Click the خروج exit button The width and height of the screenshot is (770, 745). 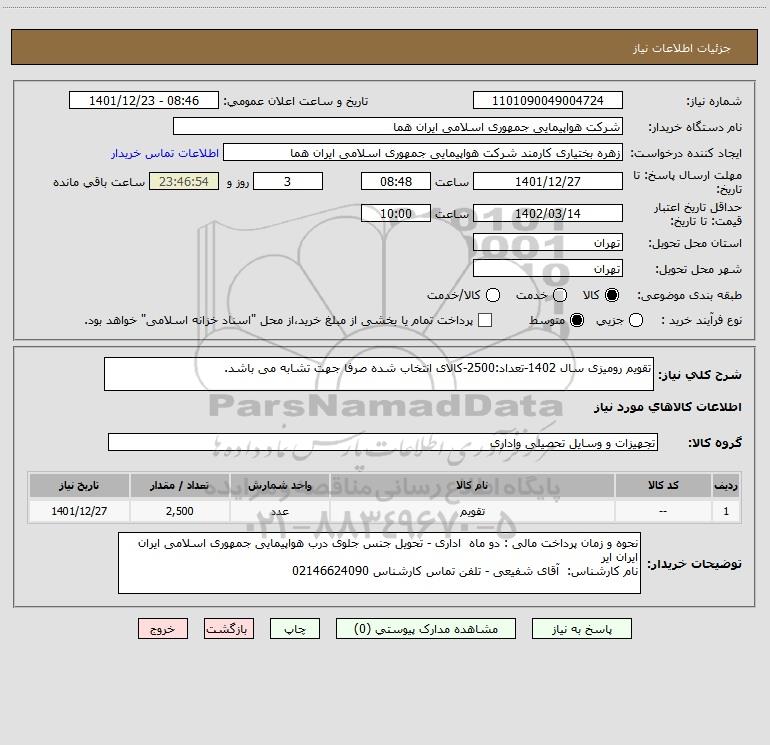coord(163,629)
